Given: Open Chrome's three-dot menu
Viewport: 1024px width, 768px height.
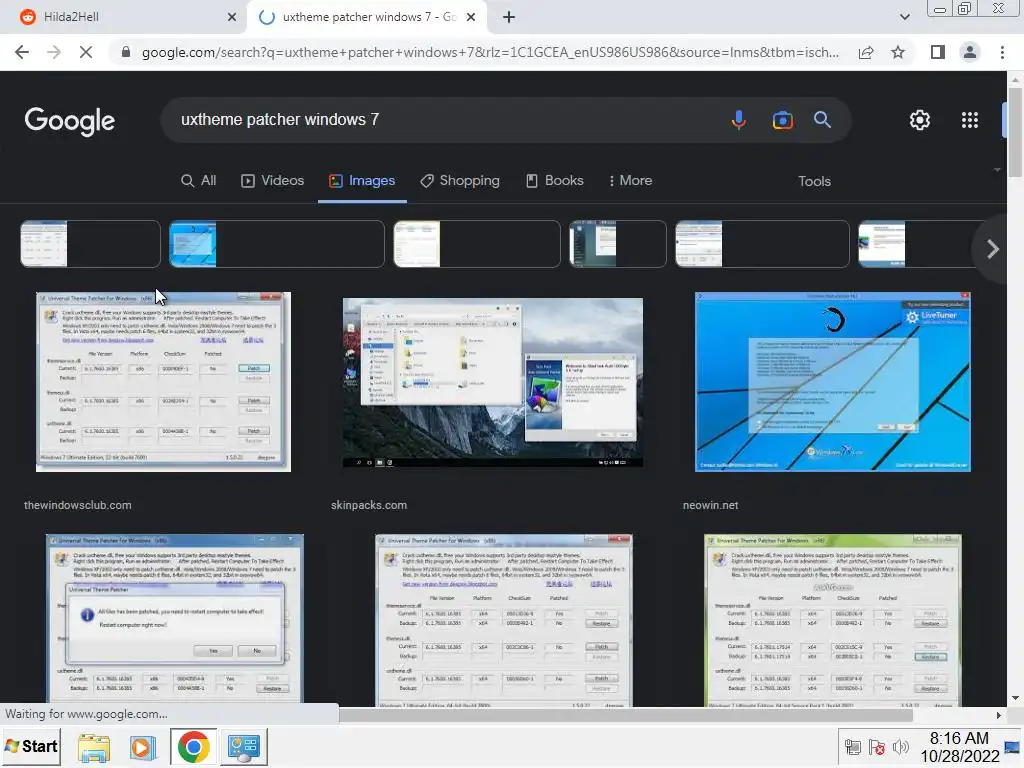Looking at the screenshot, I should tap(1002, 52).
